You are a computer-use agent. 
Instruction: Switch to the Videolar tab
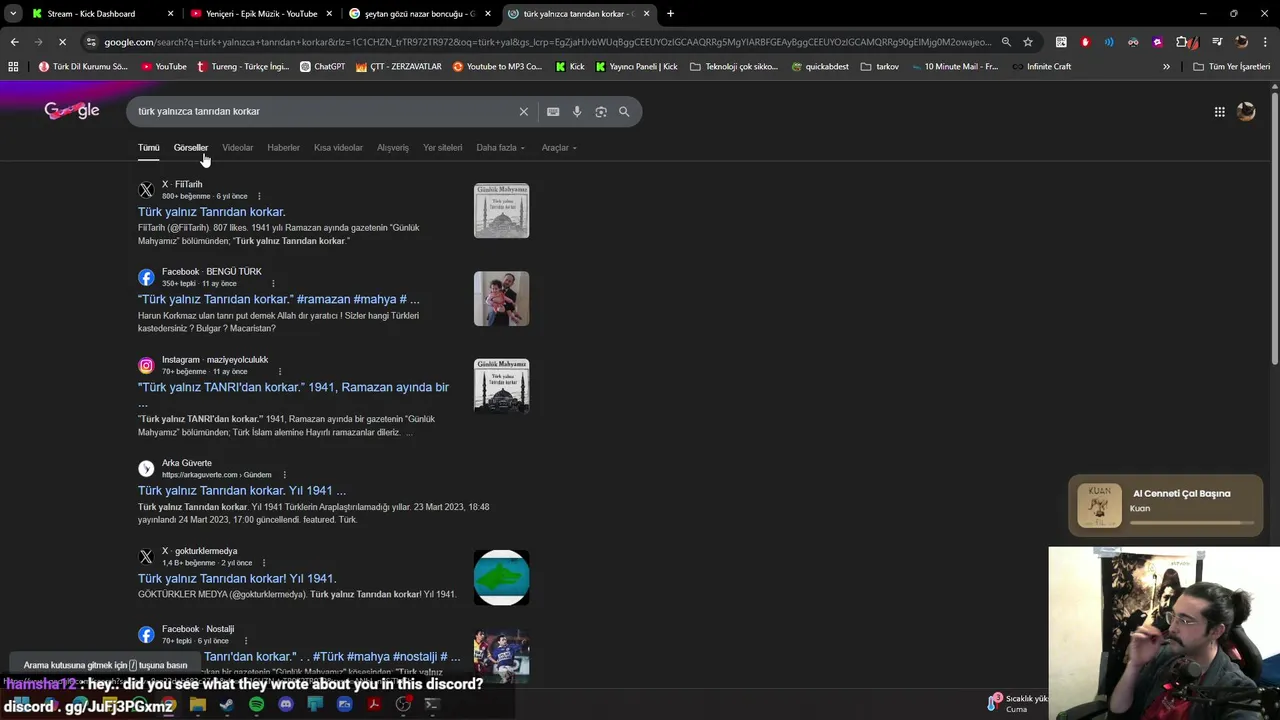tap(238, 148)
